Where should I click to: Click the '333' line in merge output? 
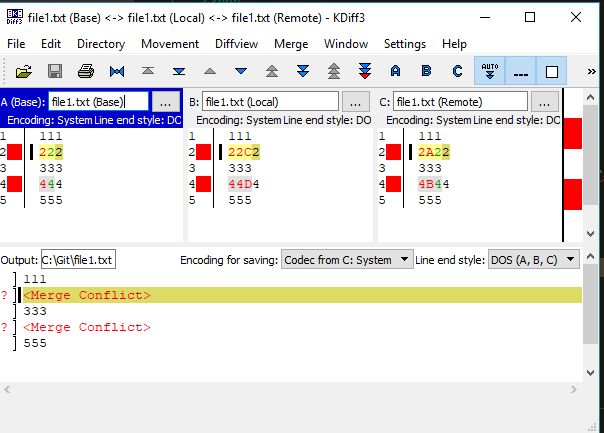(35, 311)
